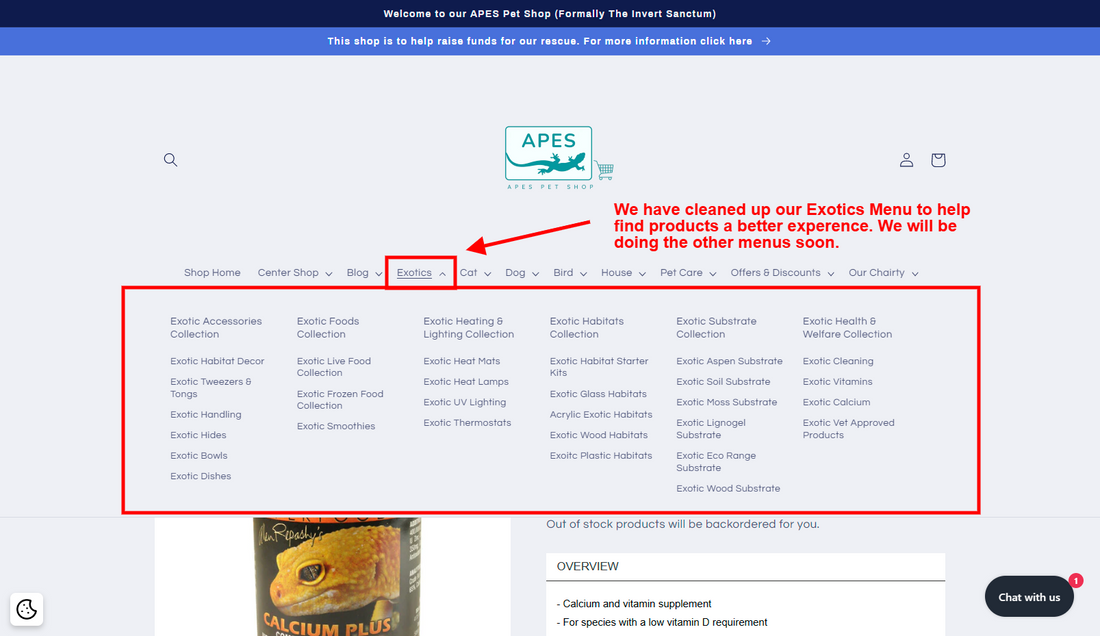Browse Exotic Eco Range Substrate
1100x636 pixels.
[716, 461]
